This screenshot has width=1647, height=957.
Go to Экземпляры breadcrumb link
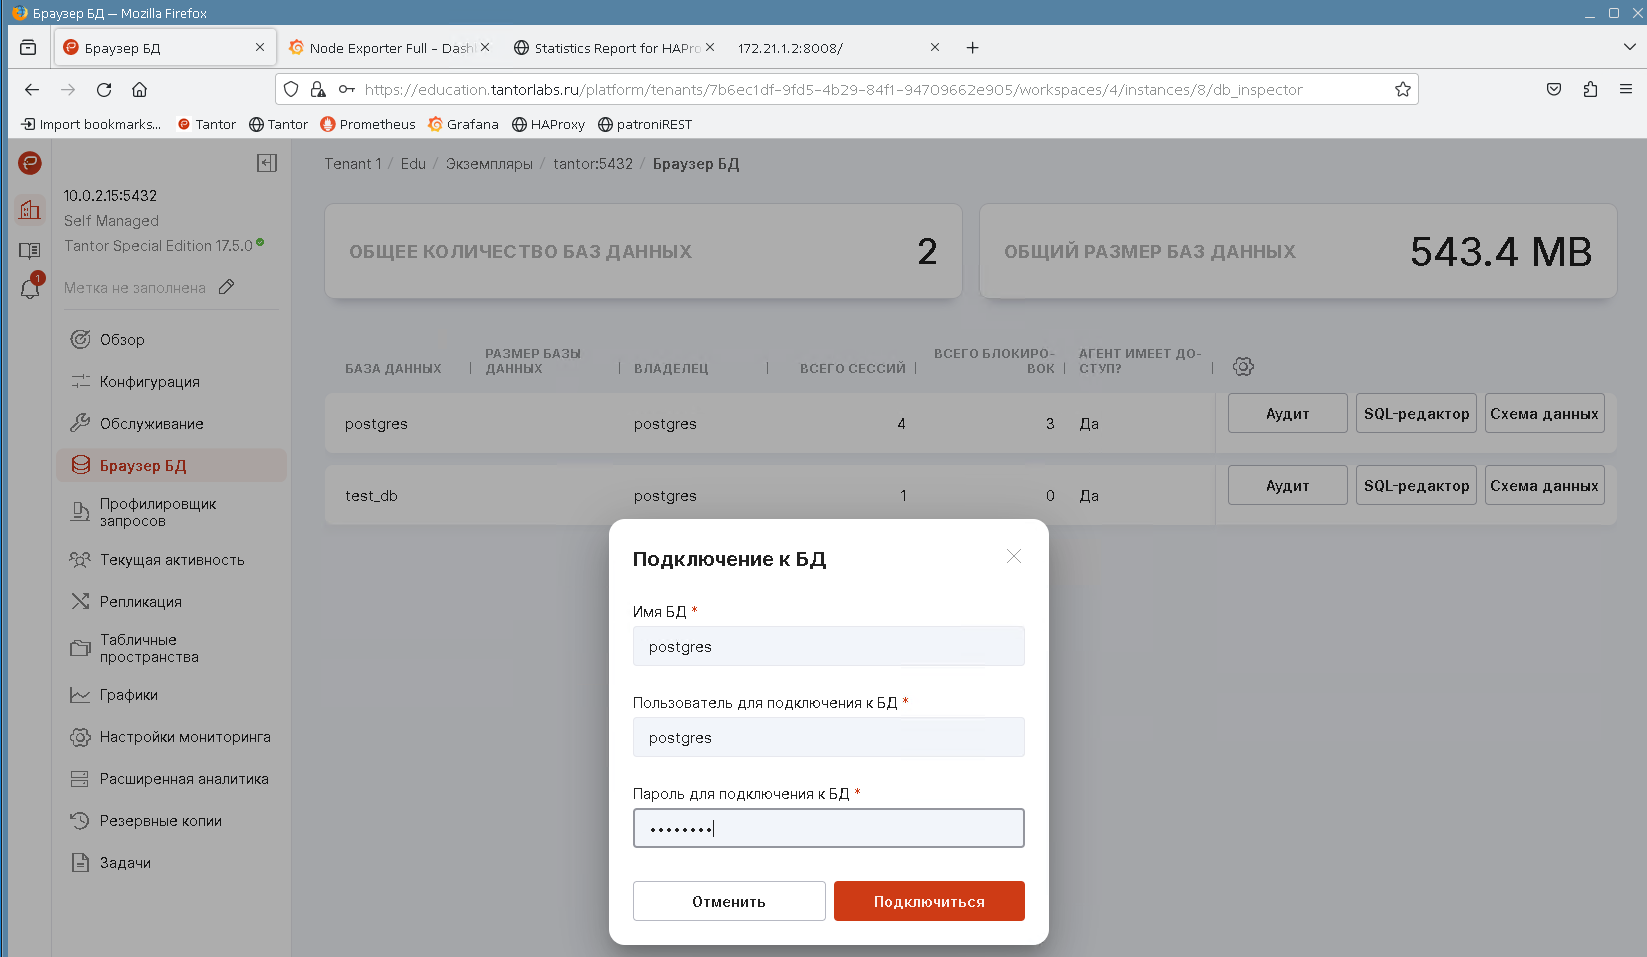(489, 164)
